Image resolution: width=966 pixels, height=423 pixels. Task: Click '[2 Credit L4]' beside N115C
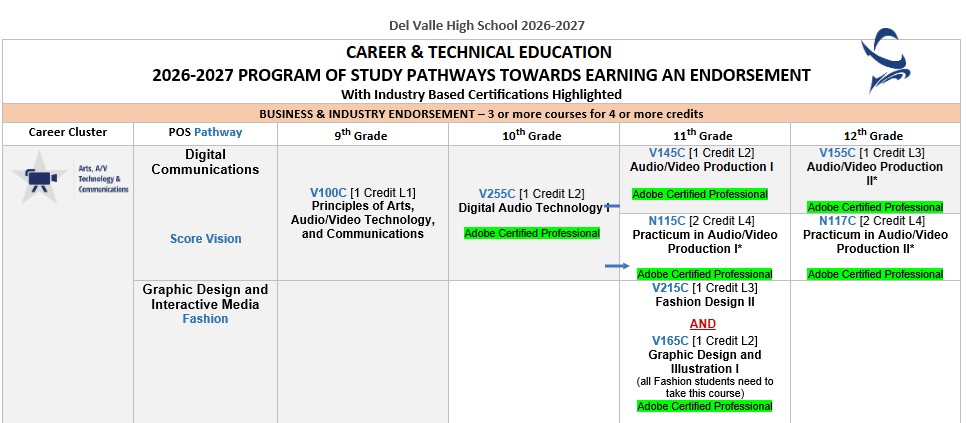click(721, 220)
